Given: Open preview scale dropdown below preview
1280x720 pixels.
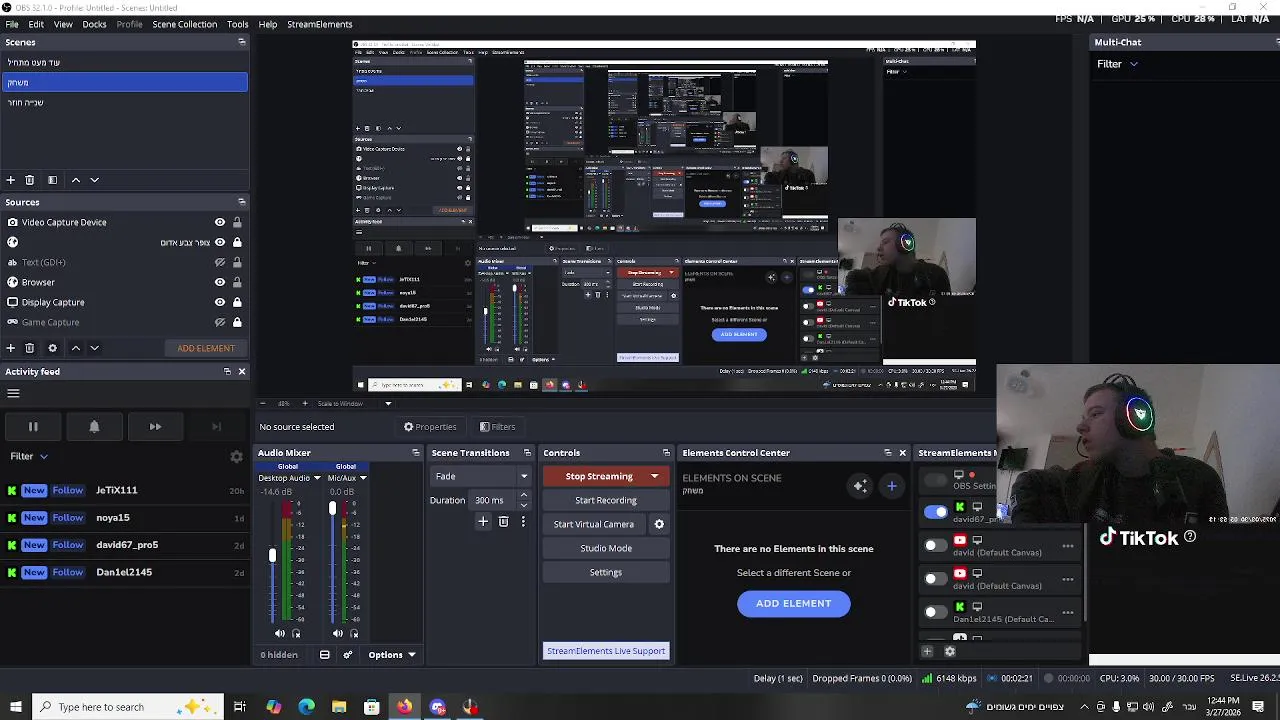Looking at the screenshot, I should pos(388,404).
